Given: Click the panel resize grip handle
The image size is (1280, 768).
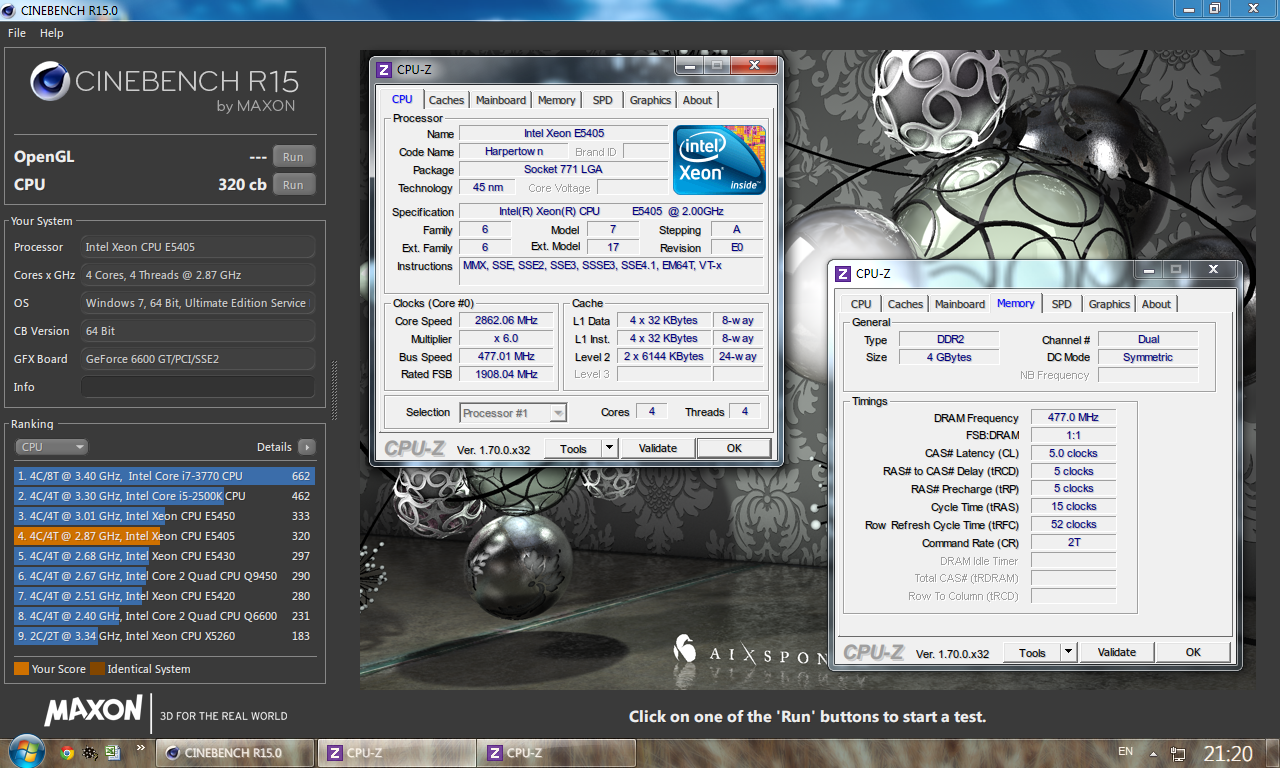Looking at the screenshot, I should click(x=333, y=390).
